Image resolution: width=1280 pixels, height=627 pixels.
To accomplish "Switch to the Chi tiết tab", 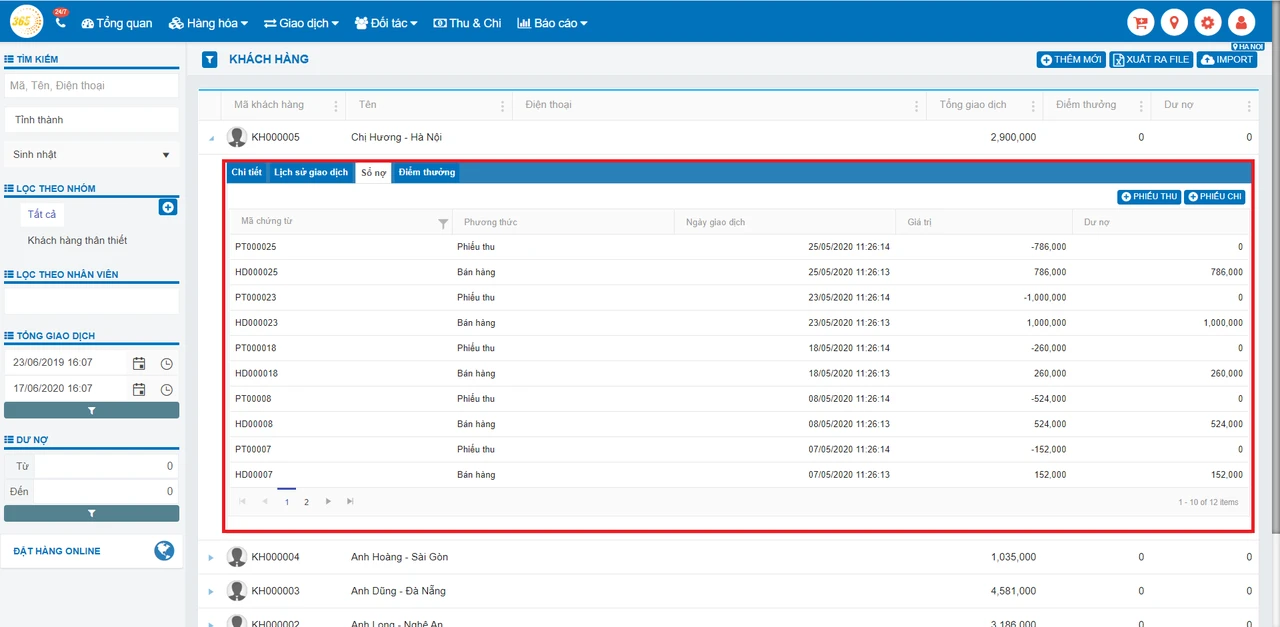I will point(246,172).
